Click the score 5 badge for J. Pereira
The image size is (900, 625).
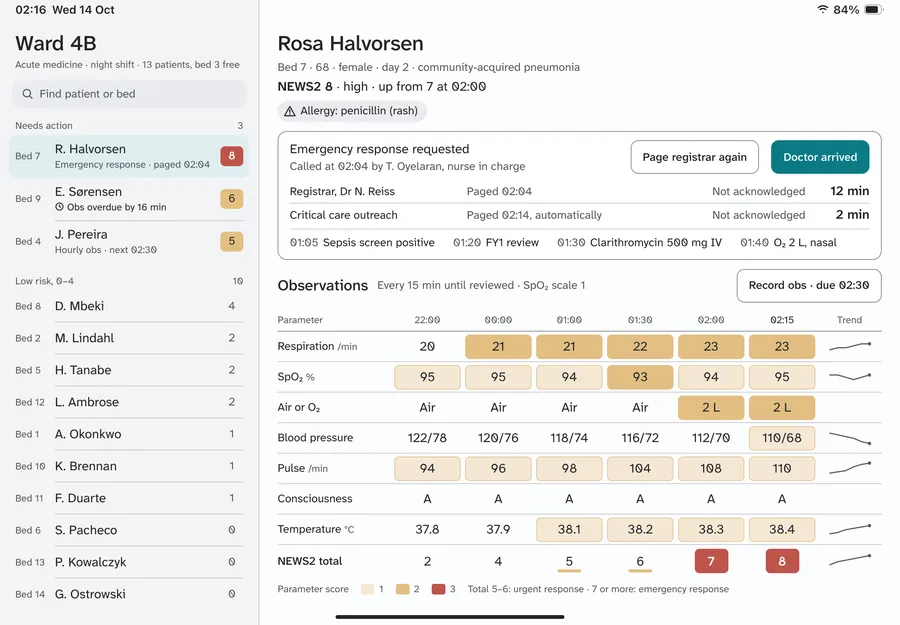click(x=232, y=241)
